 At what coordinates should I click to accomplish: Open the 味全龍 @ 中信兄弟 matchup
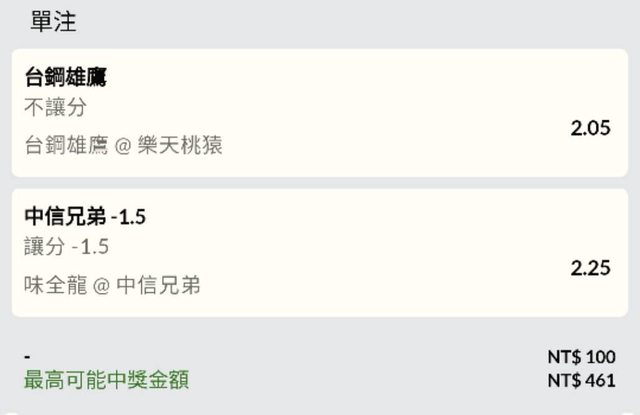click(112, 286)
